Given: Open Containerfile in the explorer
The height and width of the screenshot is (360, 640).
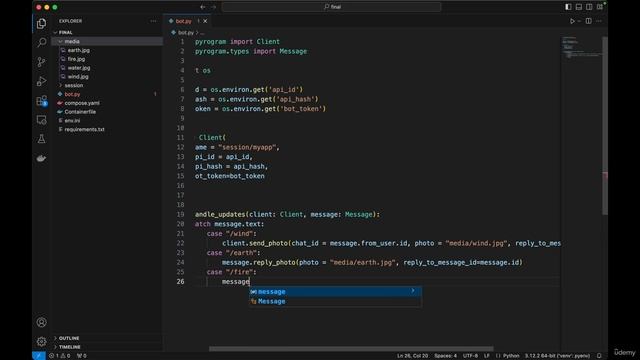Looking at the screenshot, I should click(80, 112).
